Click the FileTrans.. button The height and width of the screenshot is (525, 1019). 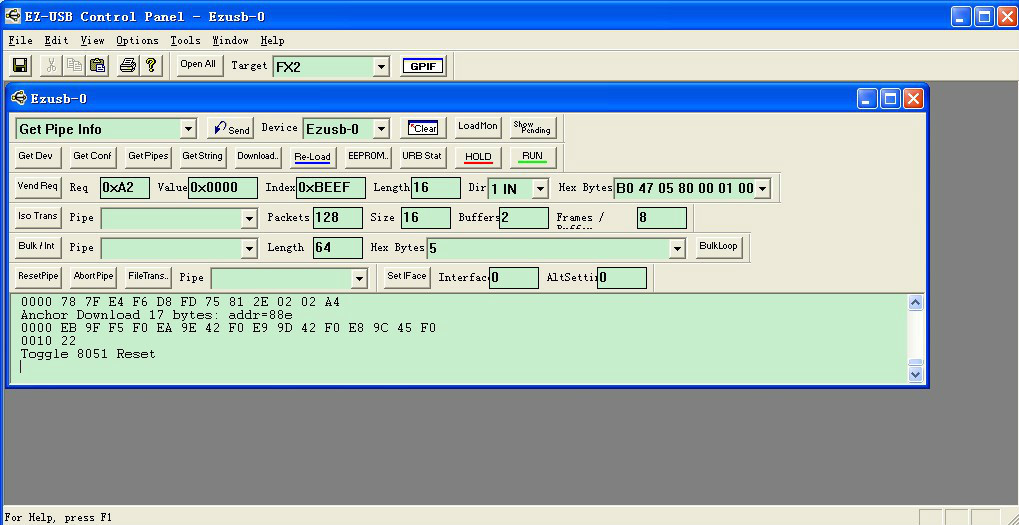(x=148, y=276)
